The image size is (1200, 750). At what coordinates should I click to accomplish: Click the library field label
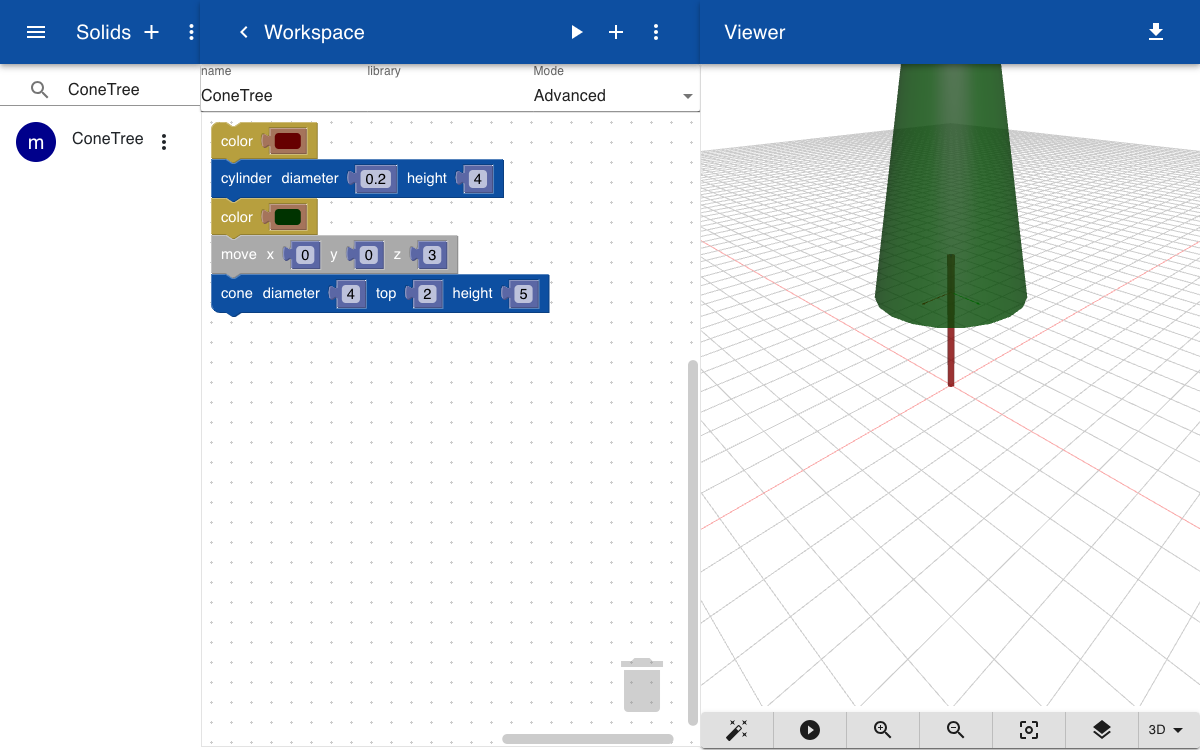[x=384, y=71]
